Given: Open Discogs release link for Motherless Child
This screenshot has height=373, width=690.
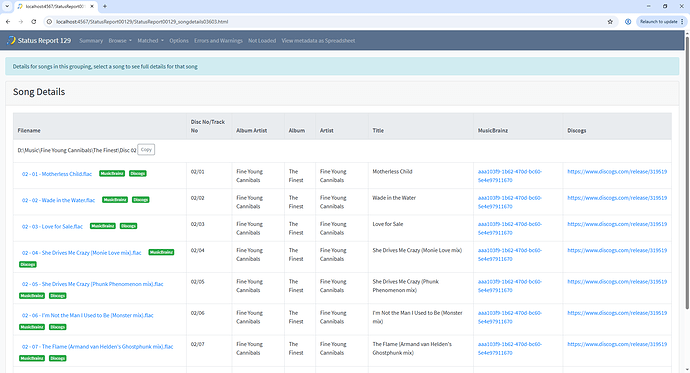Looking at the screenshot, I should (x=617, y=172).
